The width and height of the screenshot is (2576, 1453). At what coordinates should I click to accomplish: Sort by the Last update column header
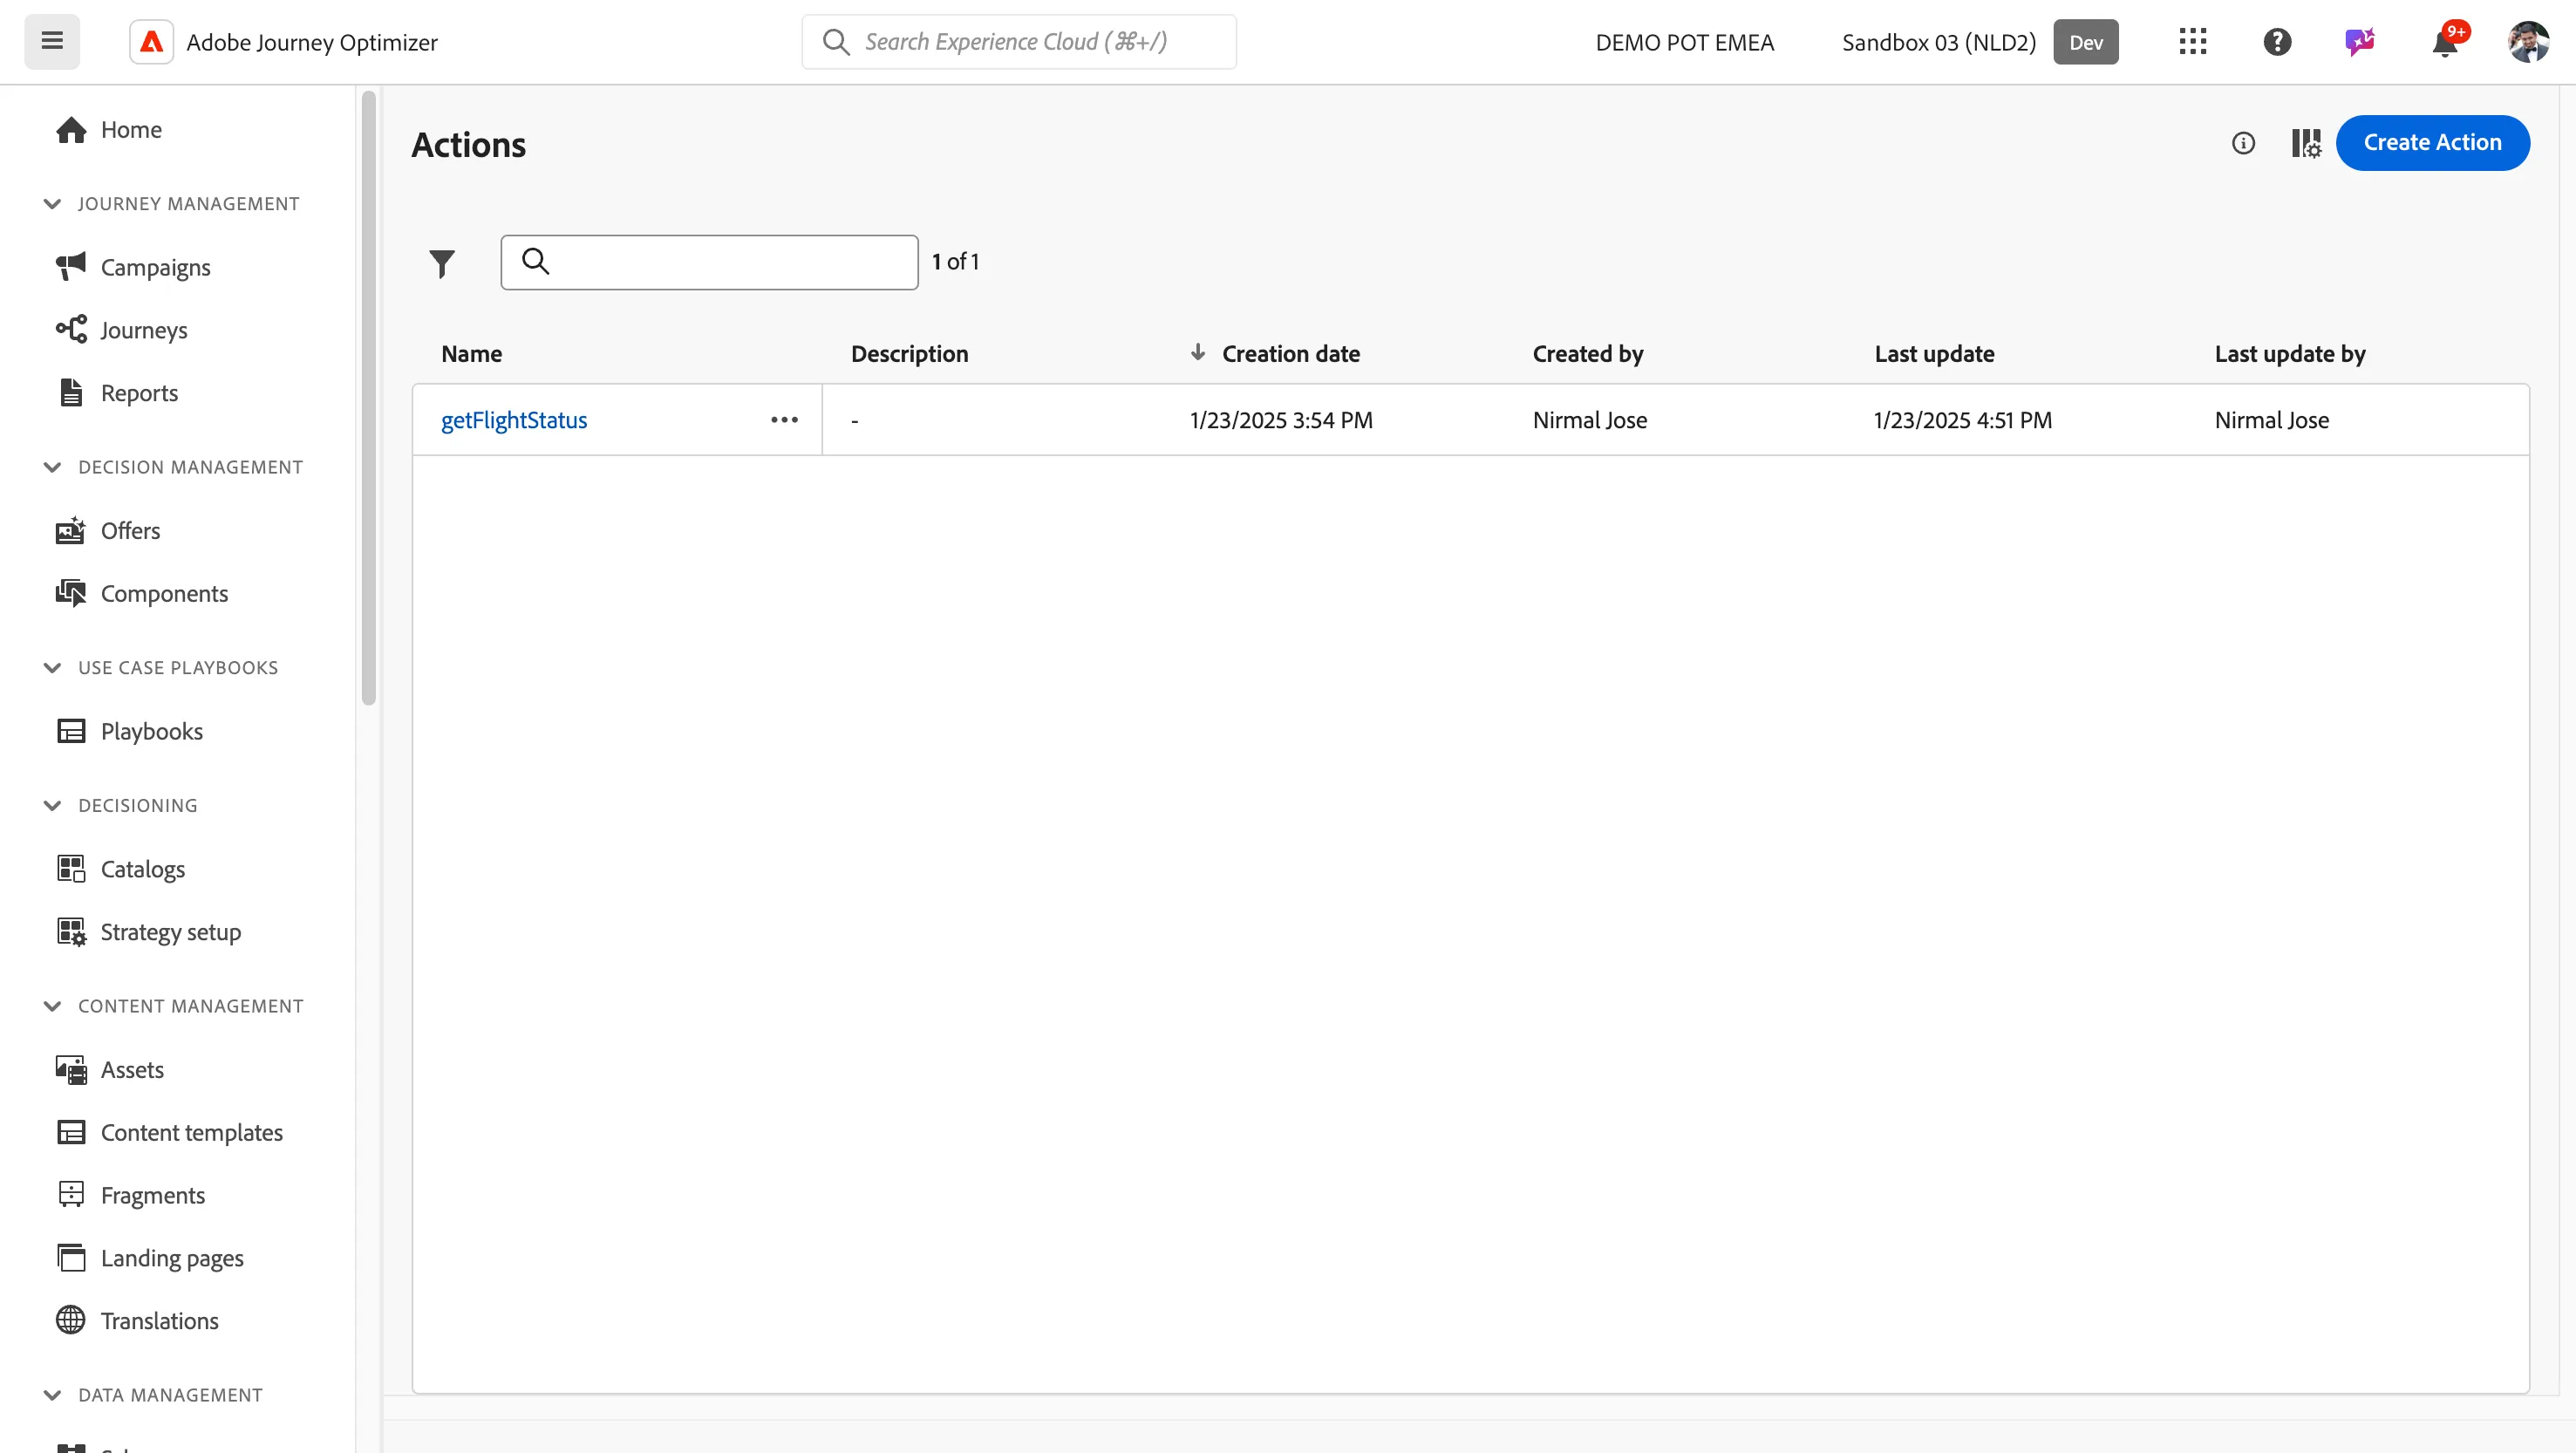pos(1934,354)
